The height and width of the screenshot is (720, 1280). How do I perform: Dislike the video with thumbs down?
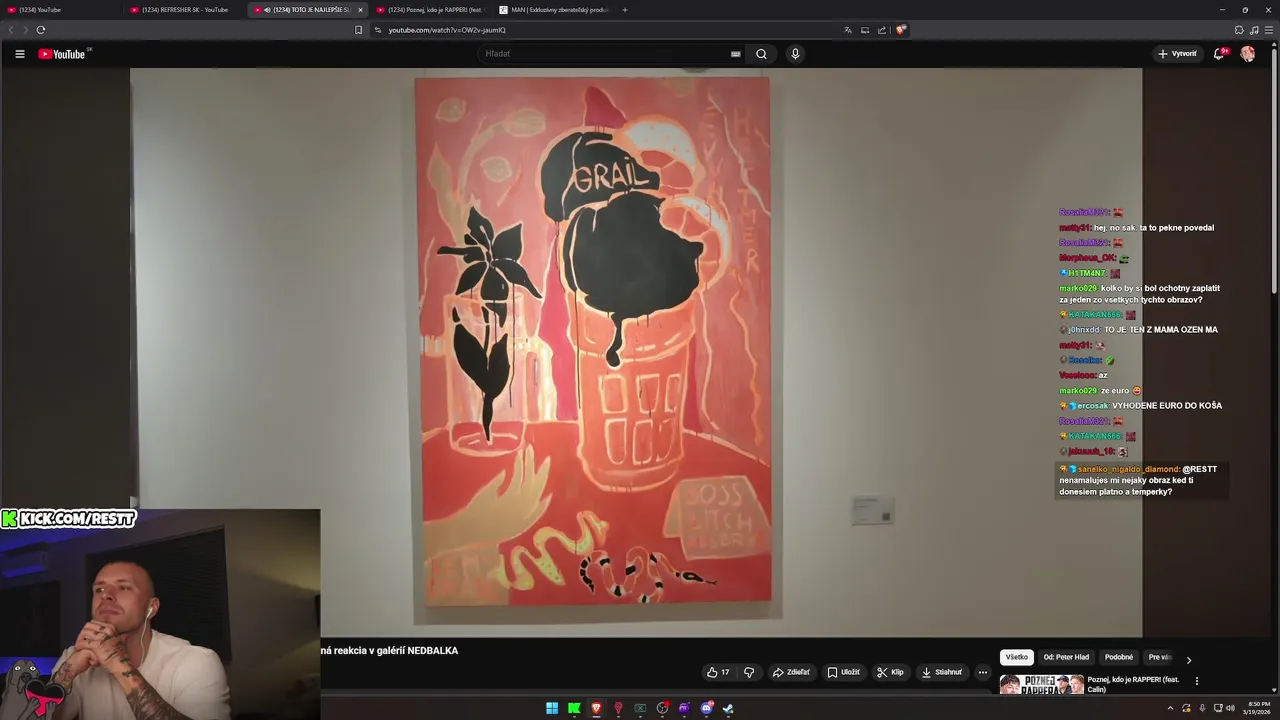coord(749,672)
